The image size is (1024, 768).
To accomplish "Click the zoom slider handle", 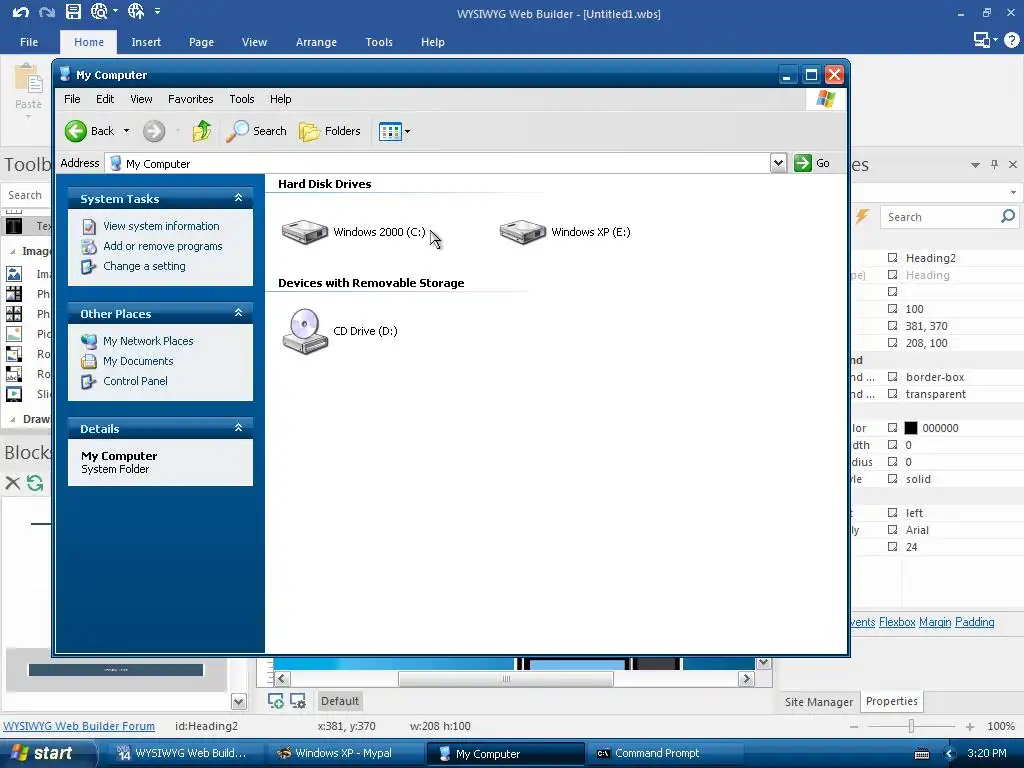I will point(911,726).
